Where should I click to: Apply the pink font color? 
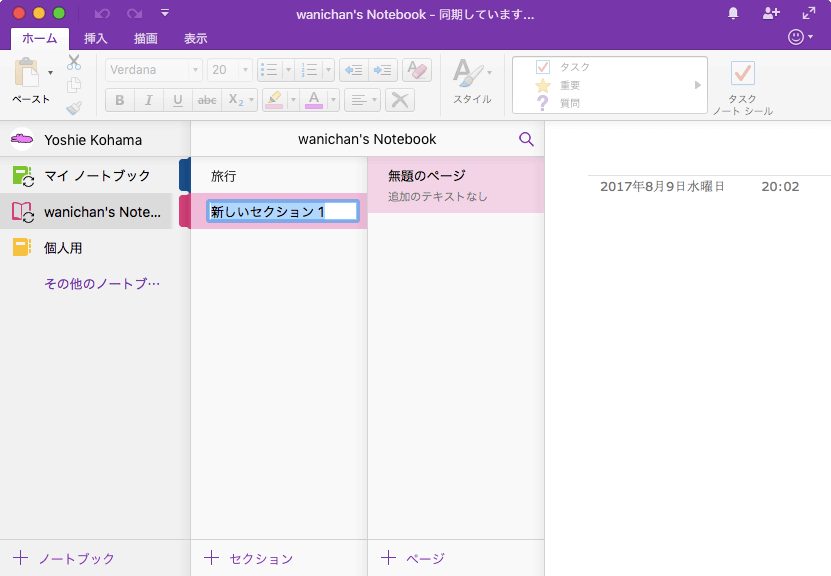click(314, 100)
